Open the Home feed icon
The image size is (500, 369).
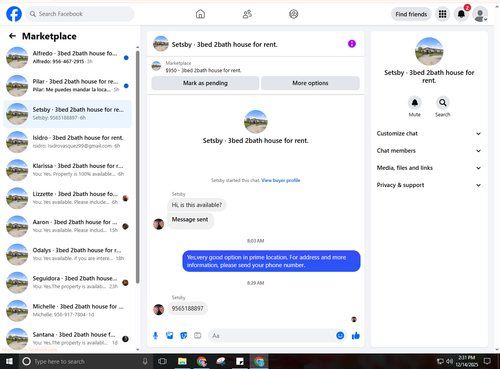tap(200, 14)
